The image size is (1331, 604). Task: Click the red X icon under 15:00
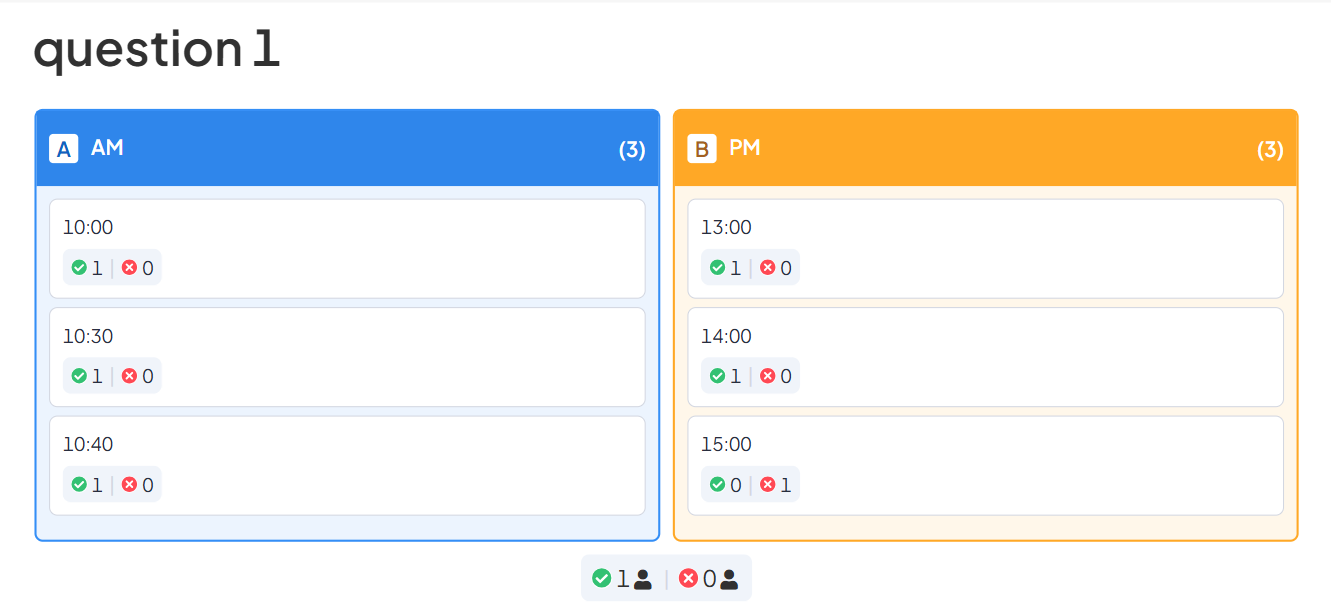(768, 485)
